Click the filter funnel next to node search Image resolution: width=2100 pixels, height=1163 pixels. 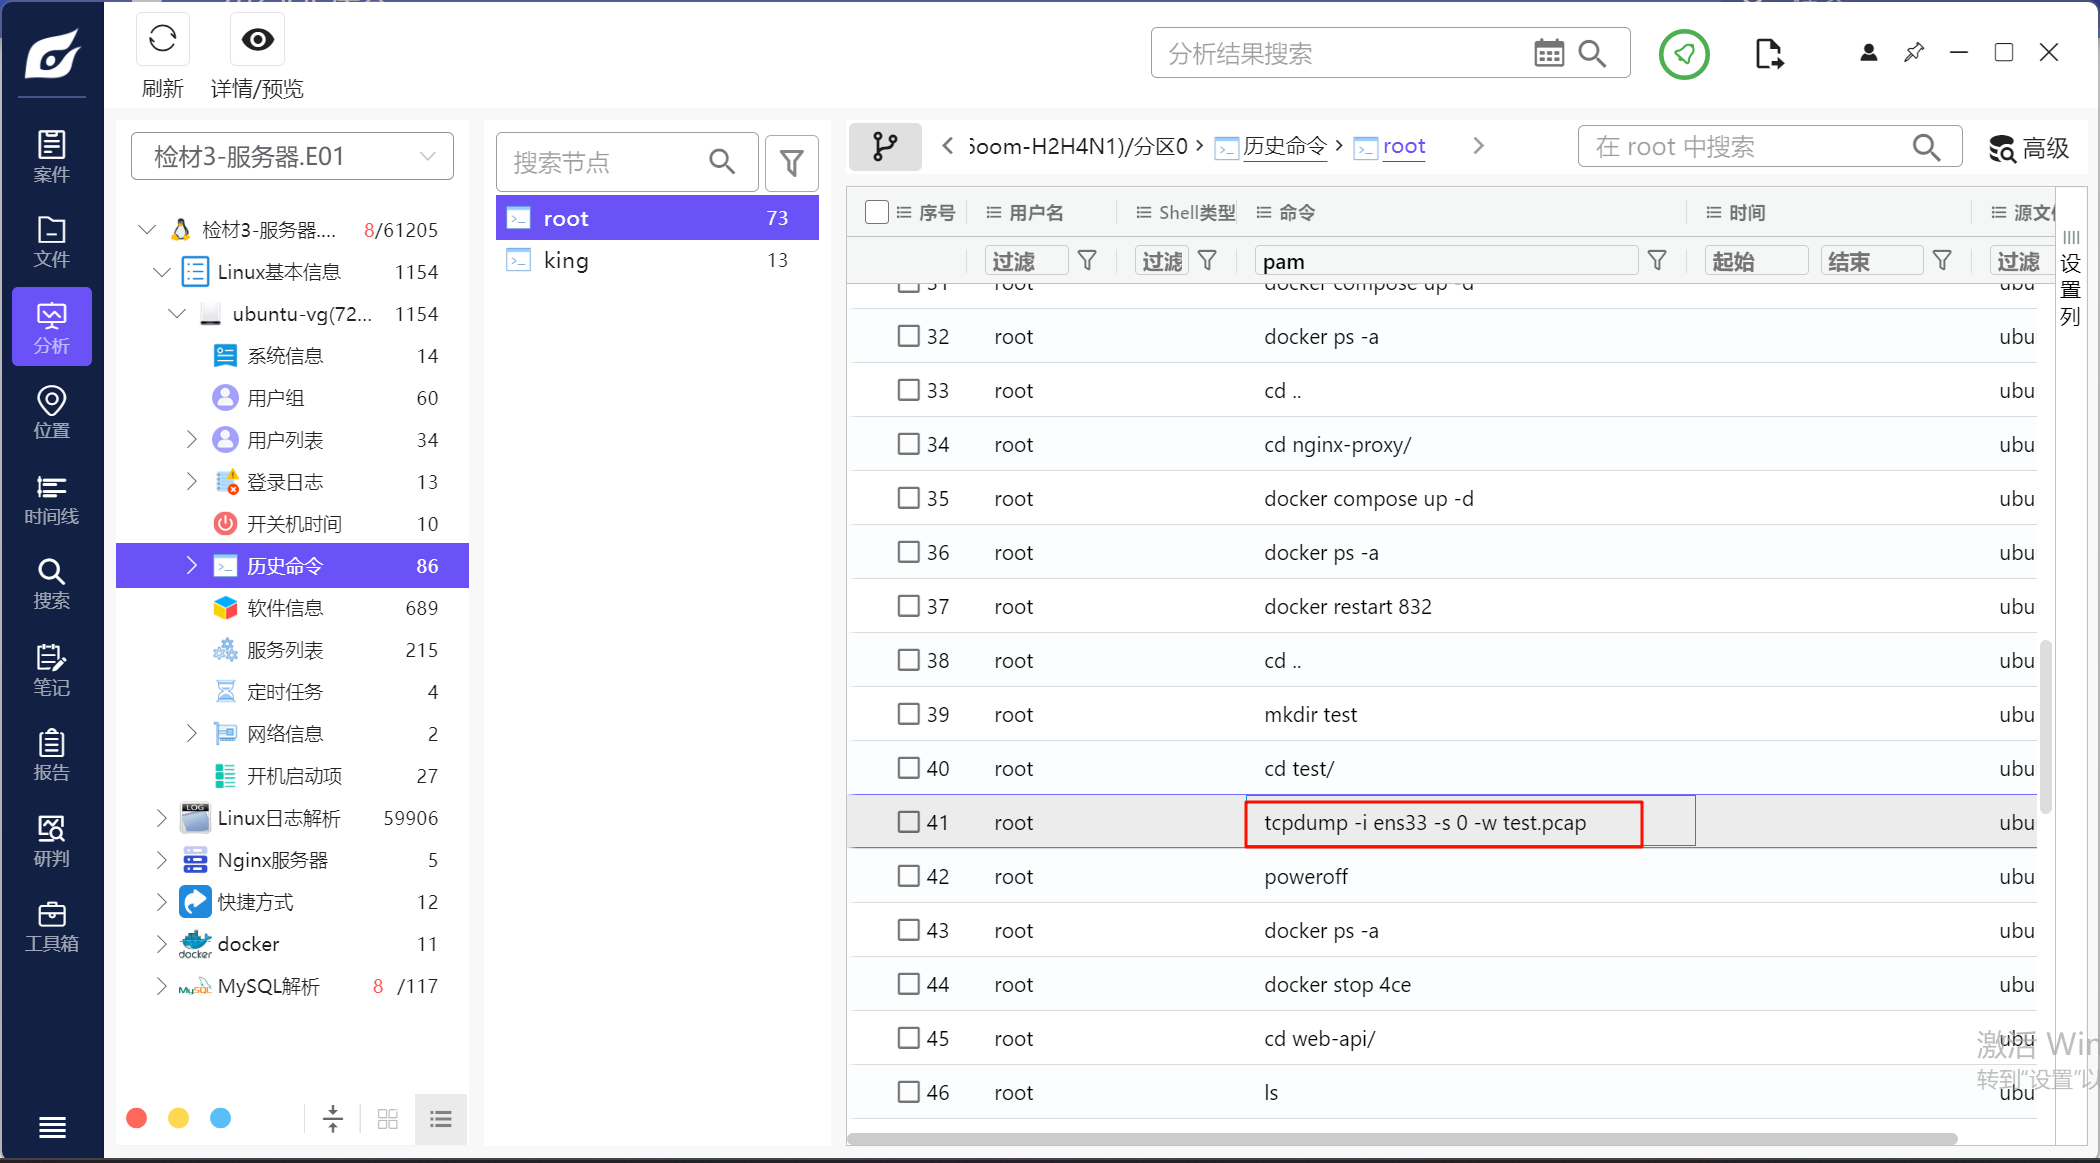[x=791, y=162]
